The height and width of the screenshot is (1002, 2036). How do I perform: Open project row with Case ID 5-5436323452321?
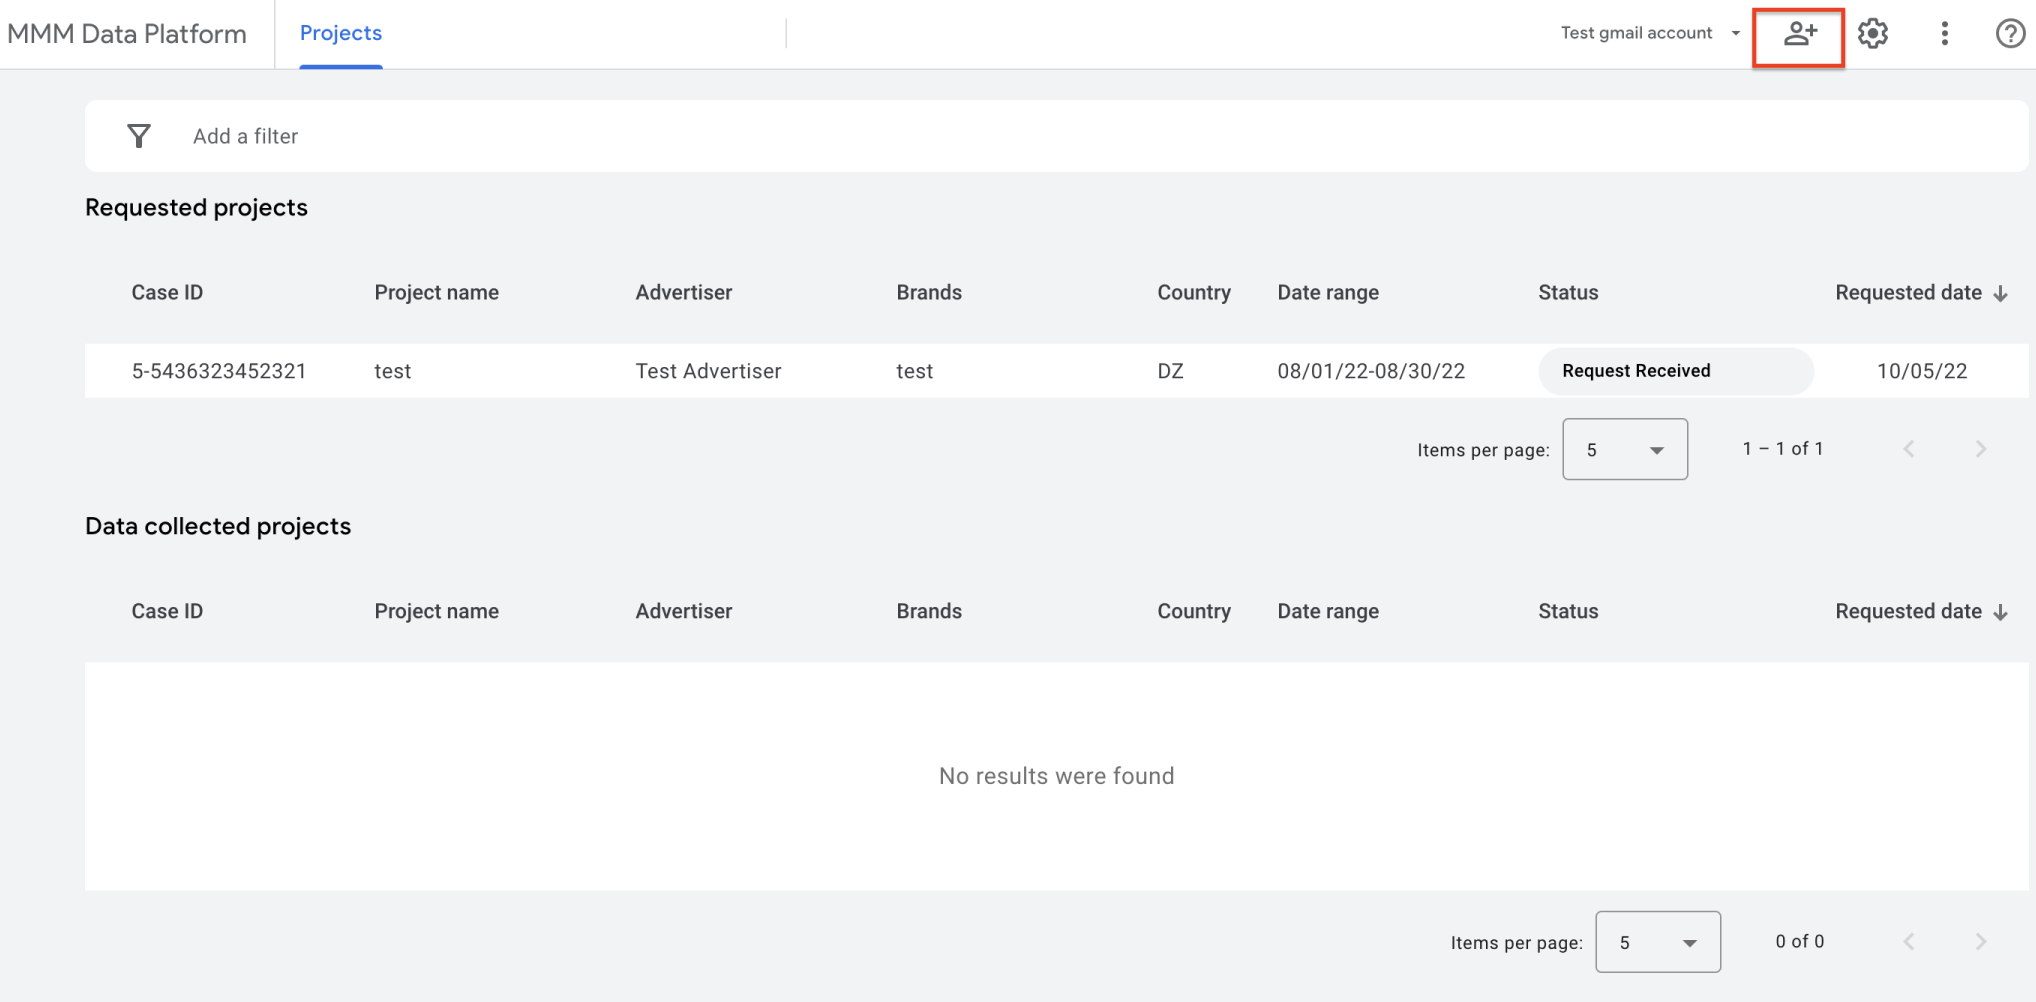pyautogui.click(x=219, y=371)
